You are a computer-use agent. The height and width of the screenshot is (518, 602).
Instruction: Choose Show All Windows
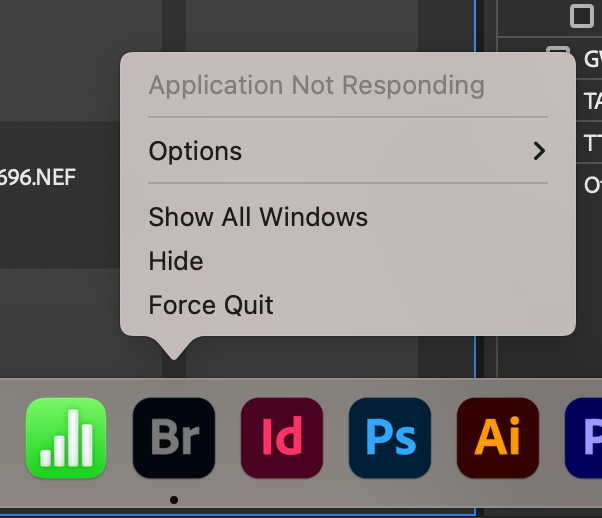pyautogui.click(x=258, y=217)
